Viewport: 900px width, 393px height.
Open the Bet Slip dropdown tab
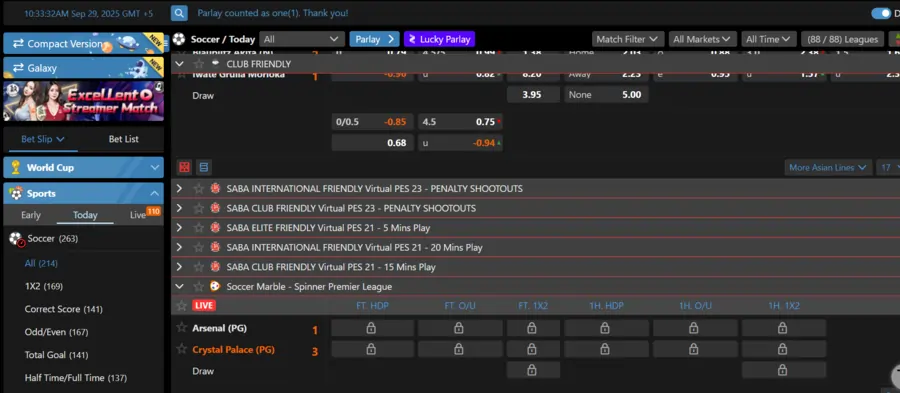point(43,139)
